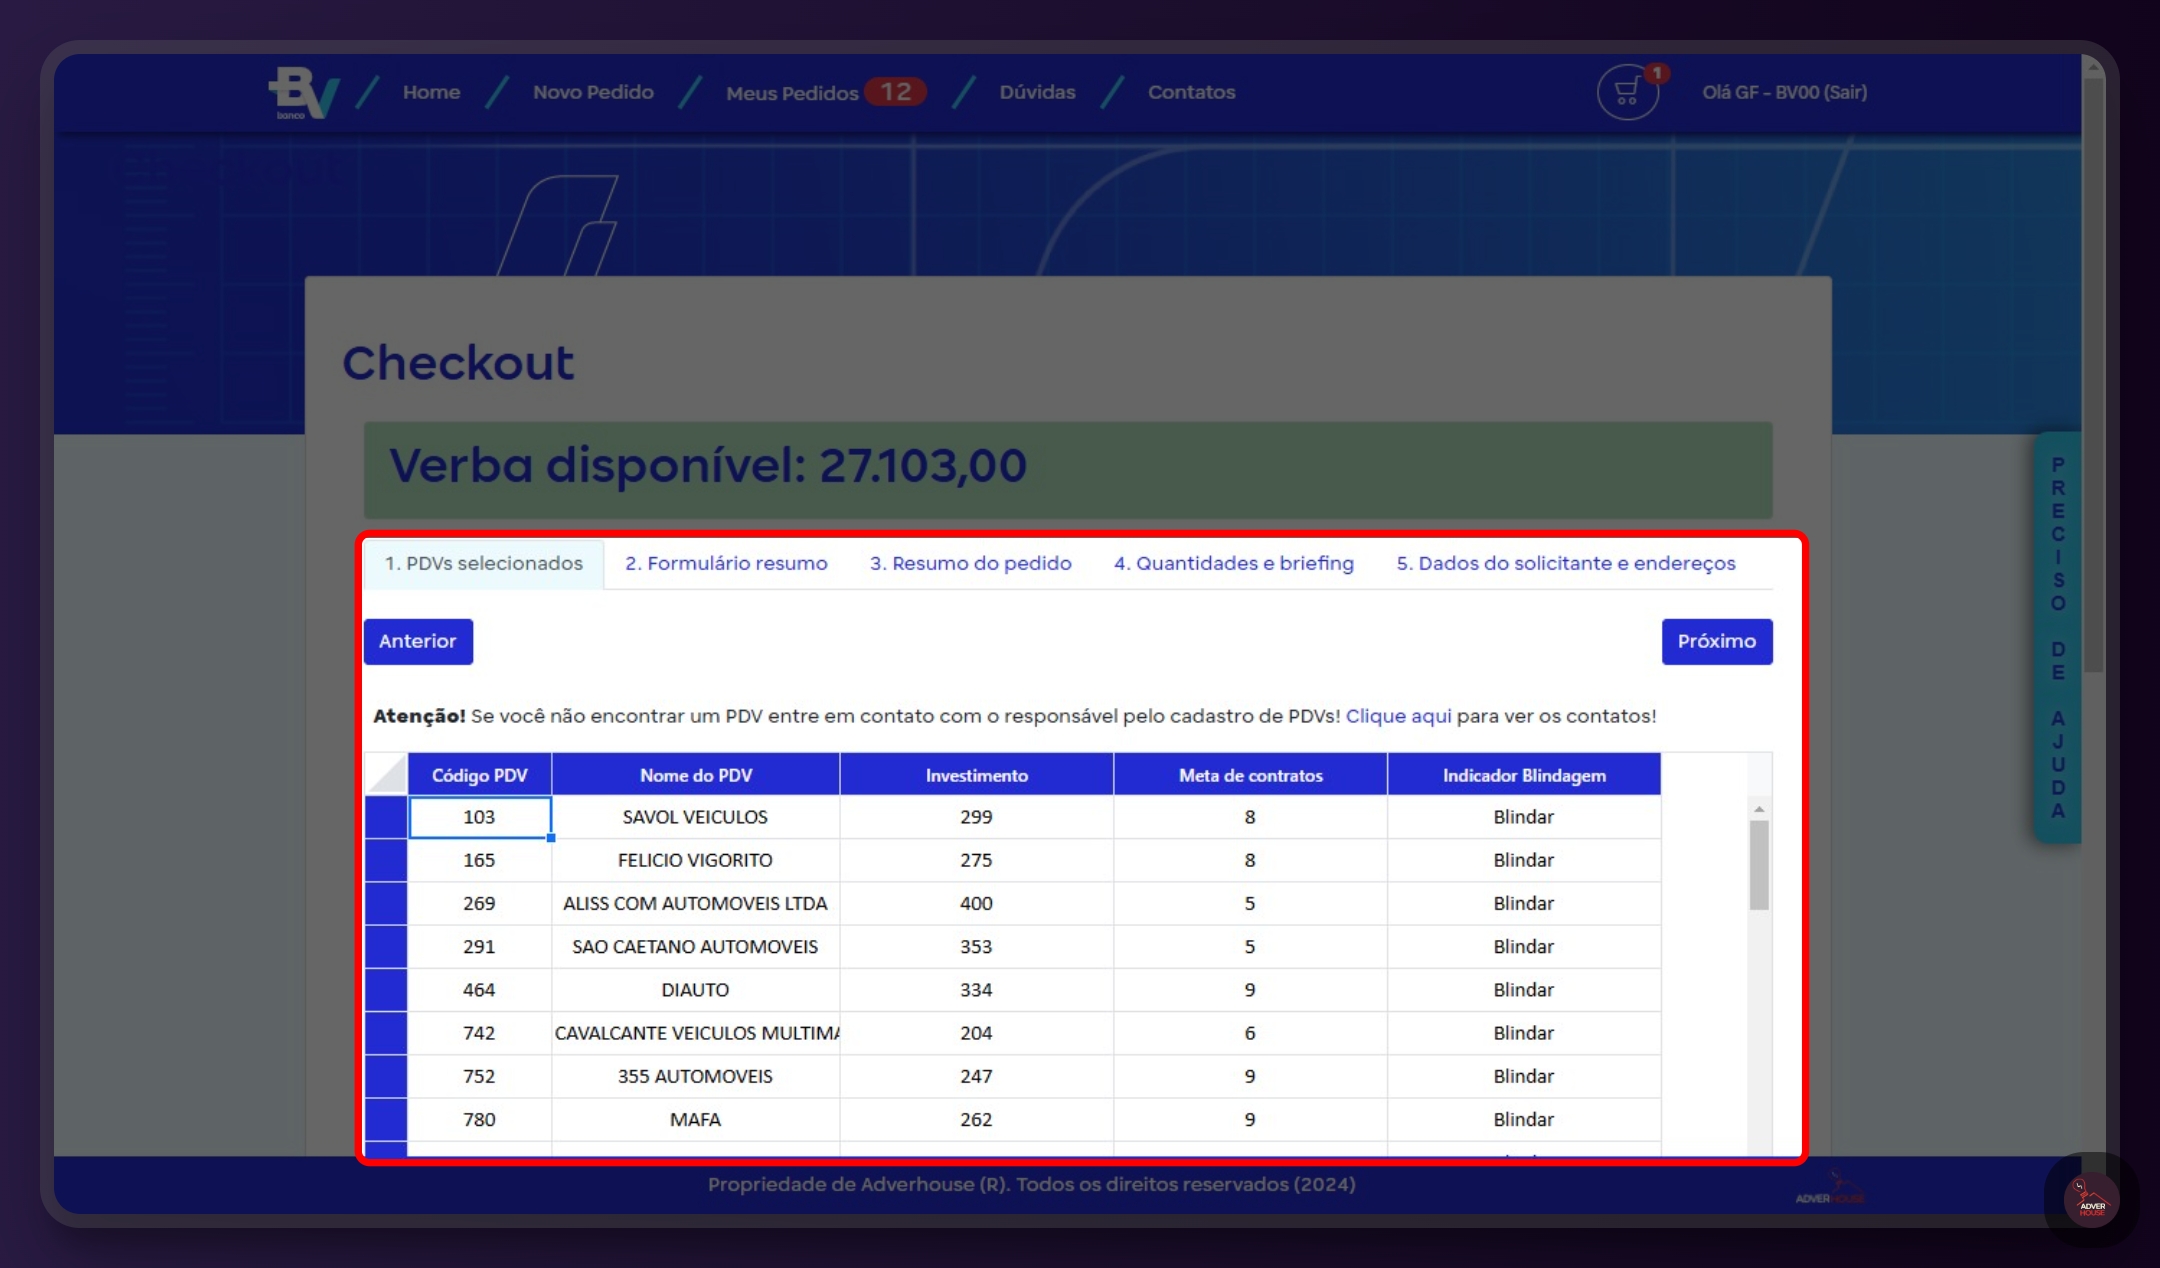The image size is (2160, 1268).
Task: Select cell ALISS COM AUTOMOVEIS LTDA
Action: [x=695, y=903]
